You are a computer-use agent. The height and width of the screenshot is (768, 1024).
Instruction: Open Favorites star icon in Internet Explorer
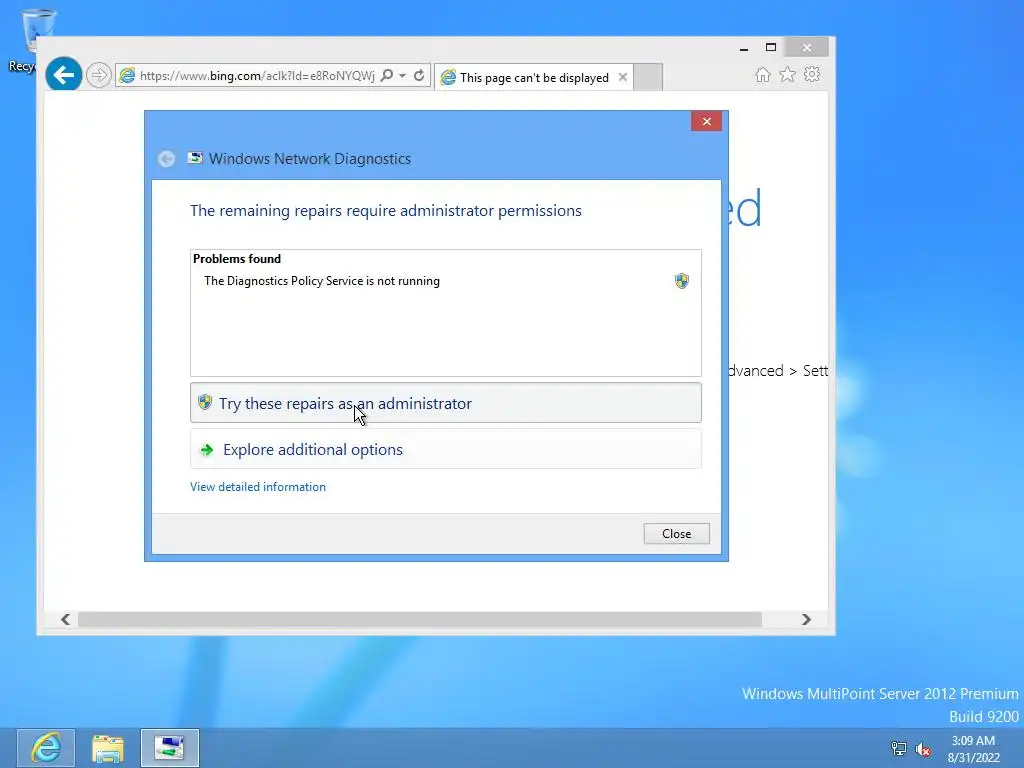pyautogui.click(x=788, y=74)
